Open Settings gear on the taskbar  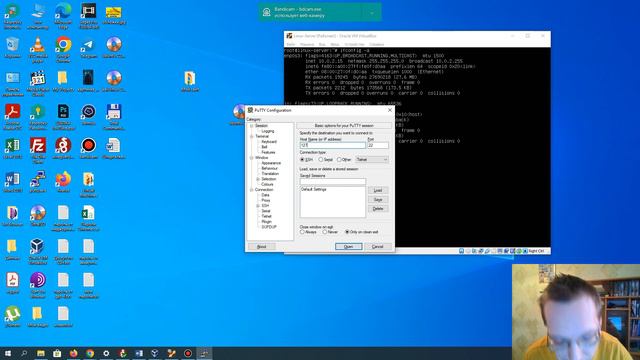[x=106, y=353]
